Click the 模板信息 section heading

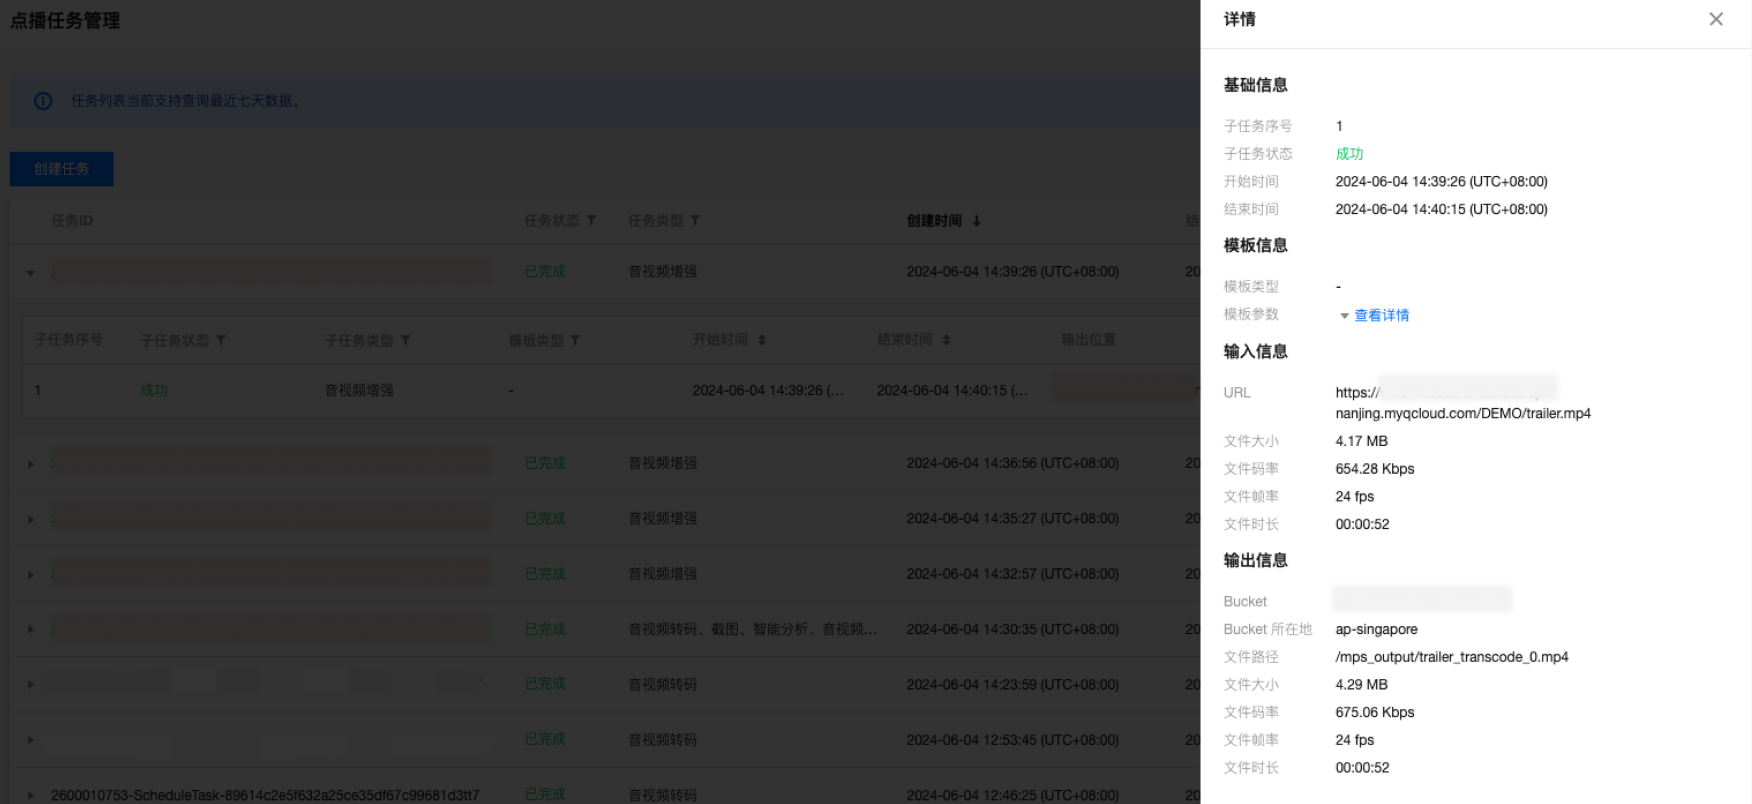click(x=1256, y=245)
